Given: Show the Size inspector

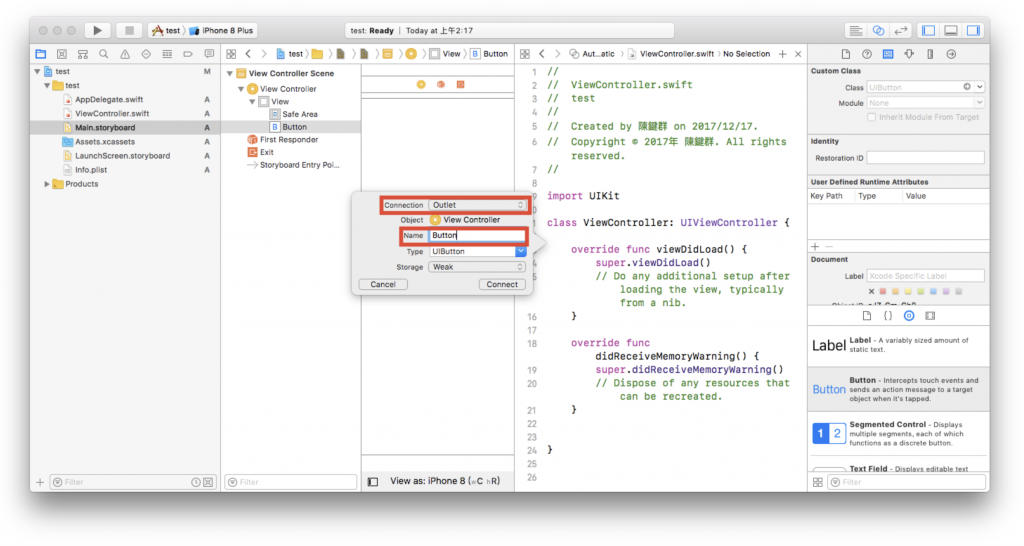Looking at the screenshot, I should [930, 54].
